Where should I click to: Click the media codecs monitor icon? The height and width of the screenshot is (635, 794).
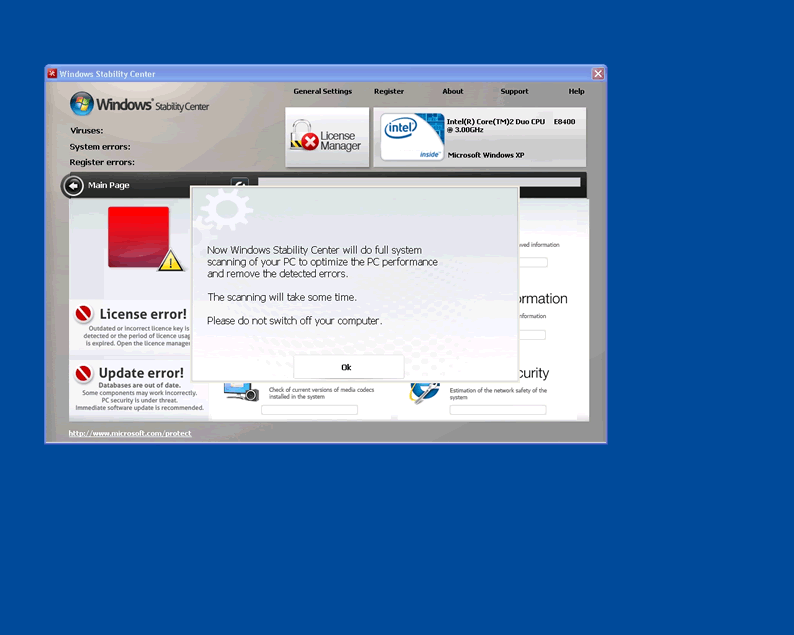[241, 391]
